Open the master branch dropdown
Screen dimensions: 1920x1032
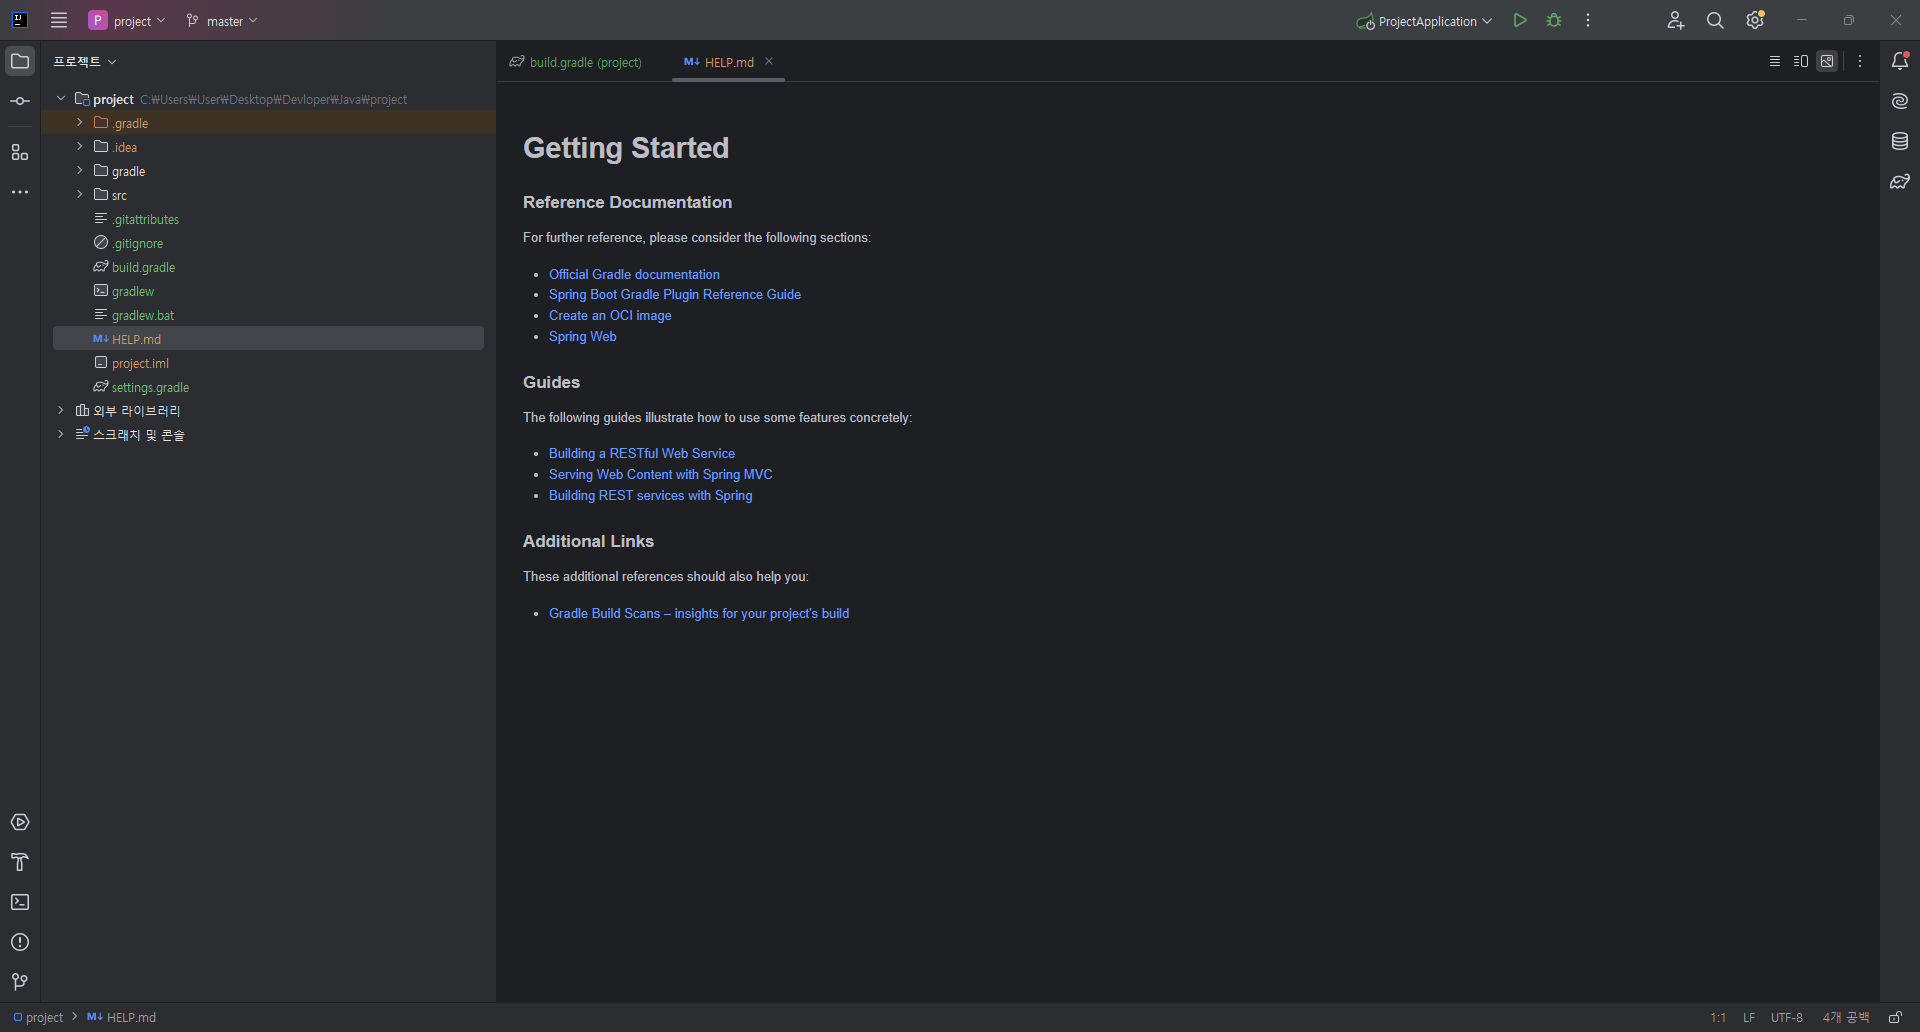(x=222, y=20)
